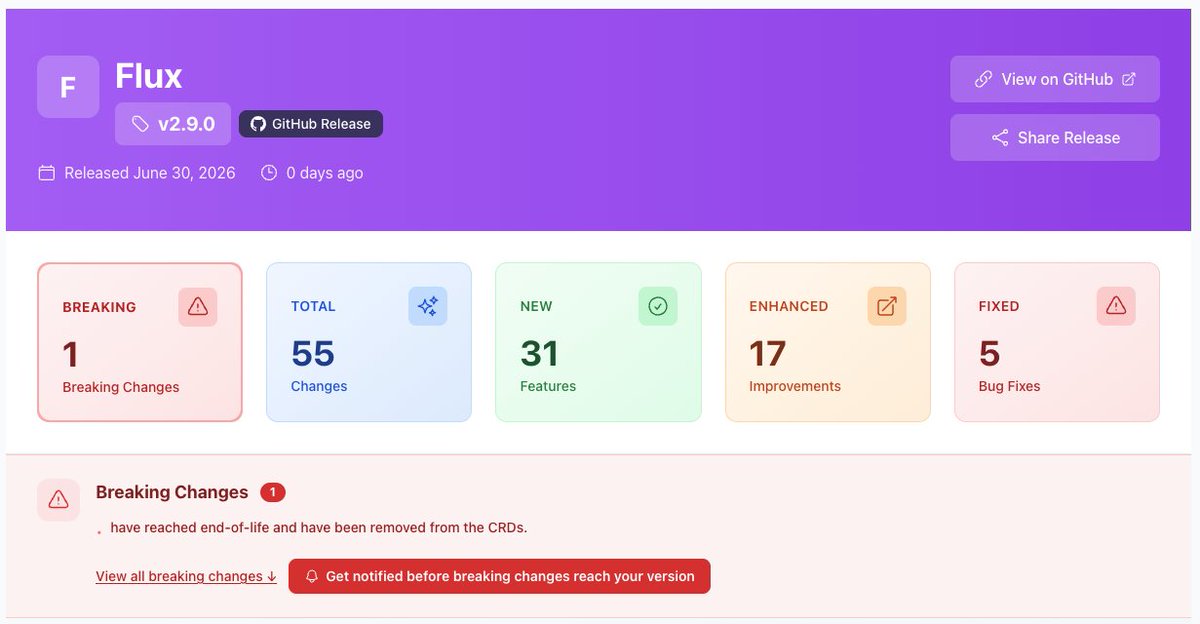Click the 'Bug Fixes' label text

(x=1009, y=386)
